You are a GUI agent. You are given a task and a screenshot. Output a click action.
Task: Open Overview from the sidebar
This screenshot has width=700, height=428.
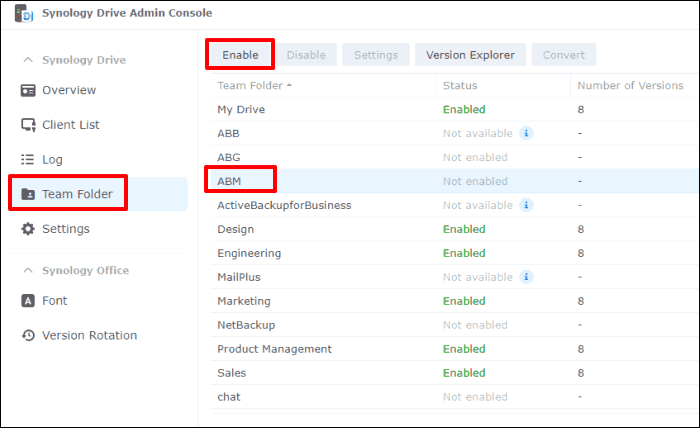[68, 90]
